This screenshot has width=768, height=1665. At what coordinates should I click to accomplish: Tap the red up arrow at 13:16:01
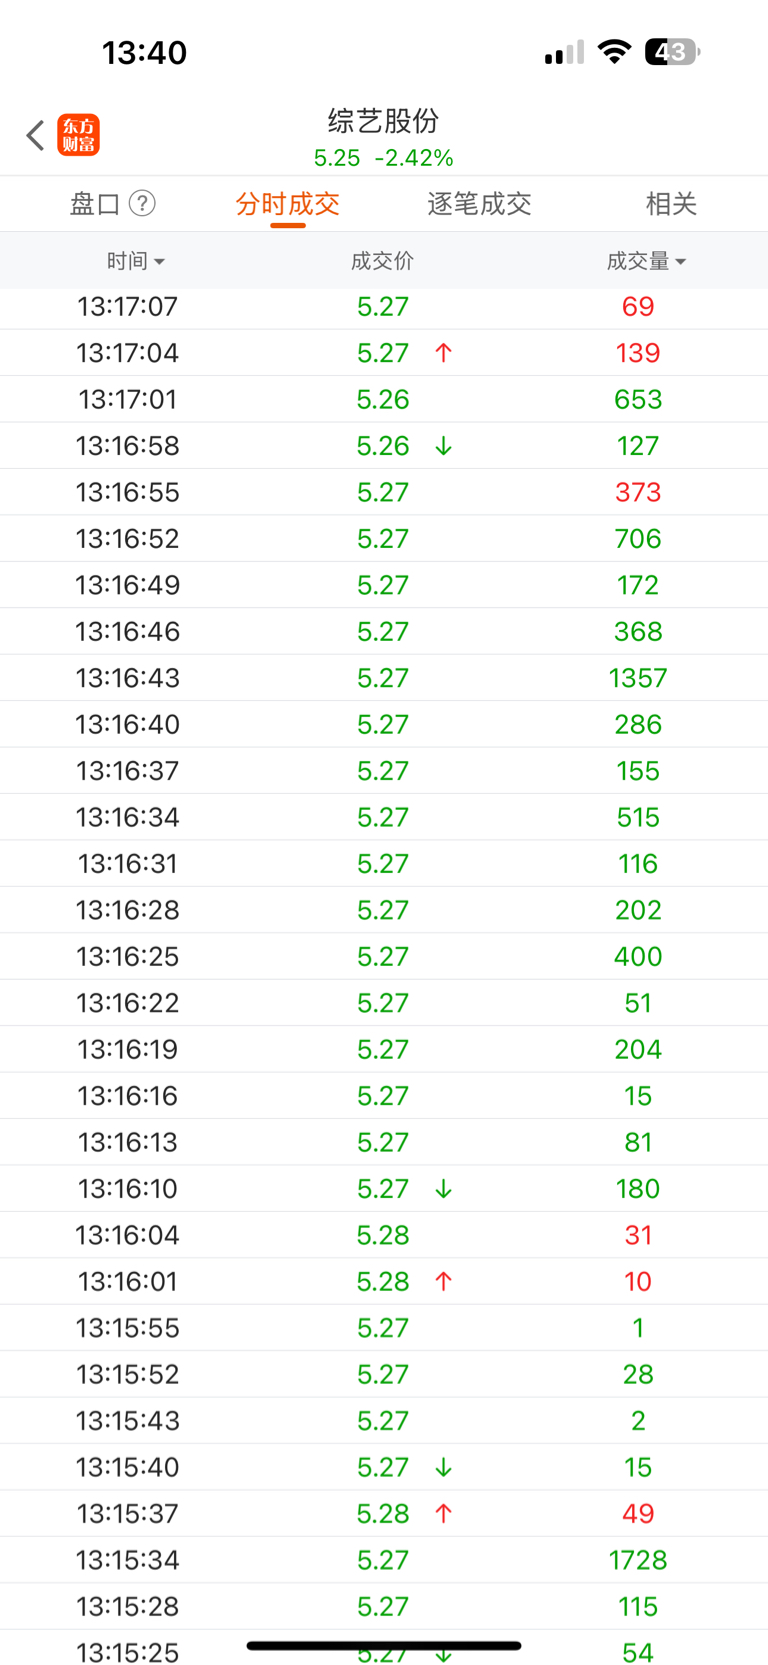(x=444, y=1282)
